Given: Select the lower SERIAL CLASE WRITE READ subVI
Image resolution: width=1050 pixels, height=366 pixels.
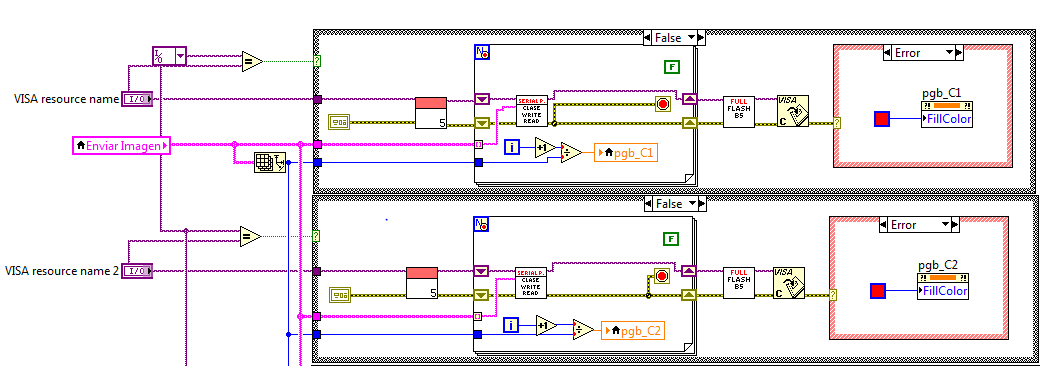Looking at the screenshot, I should pos(531,282).
